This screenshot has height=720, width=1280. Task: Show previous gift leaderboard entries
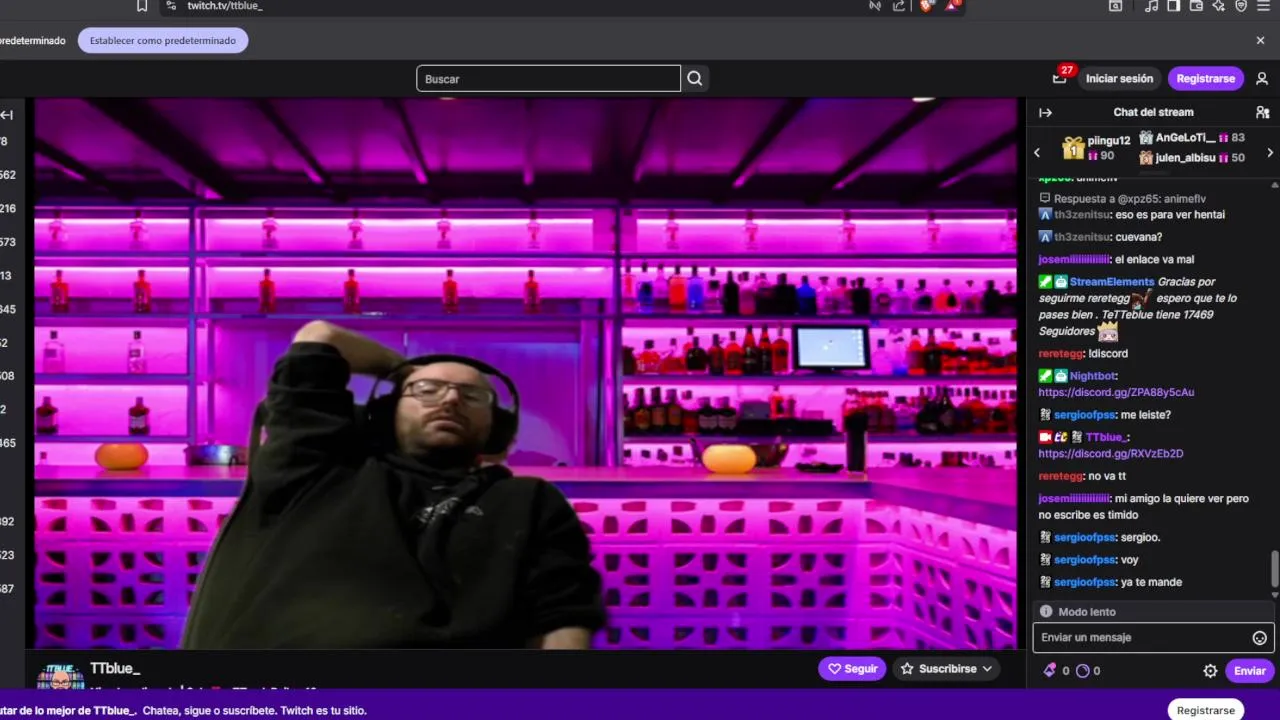(1037, 152)
